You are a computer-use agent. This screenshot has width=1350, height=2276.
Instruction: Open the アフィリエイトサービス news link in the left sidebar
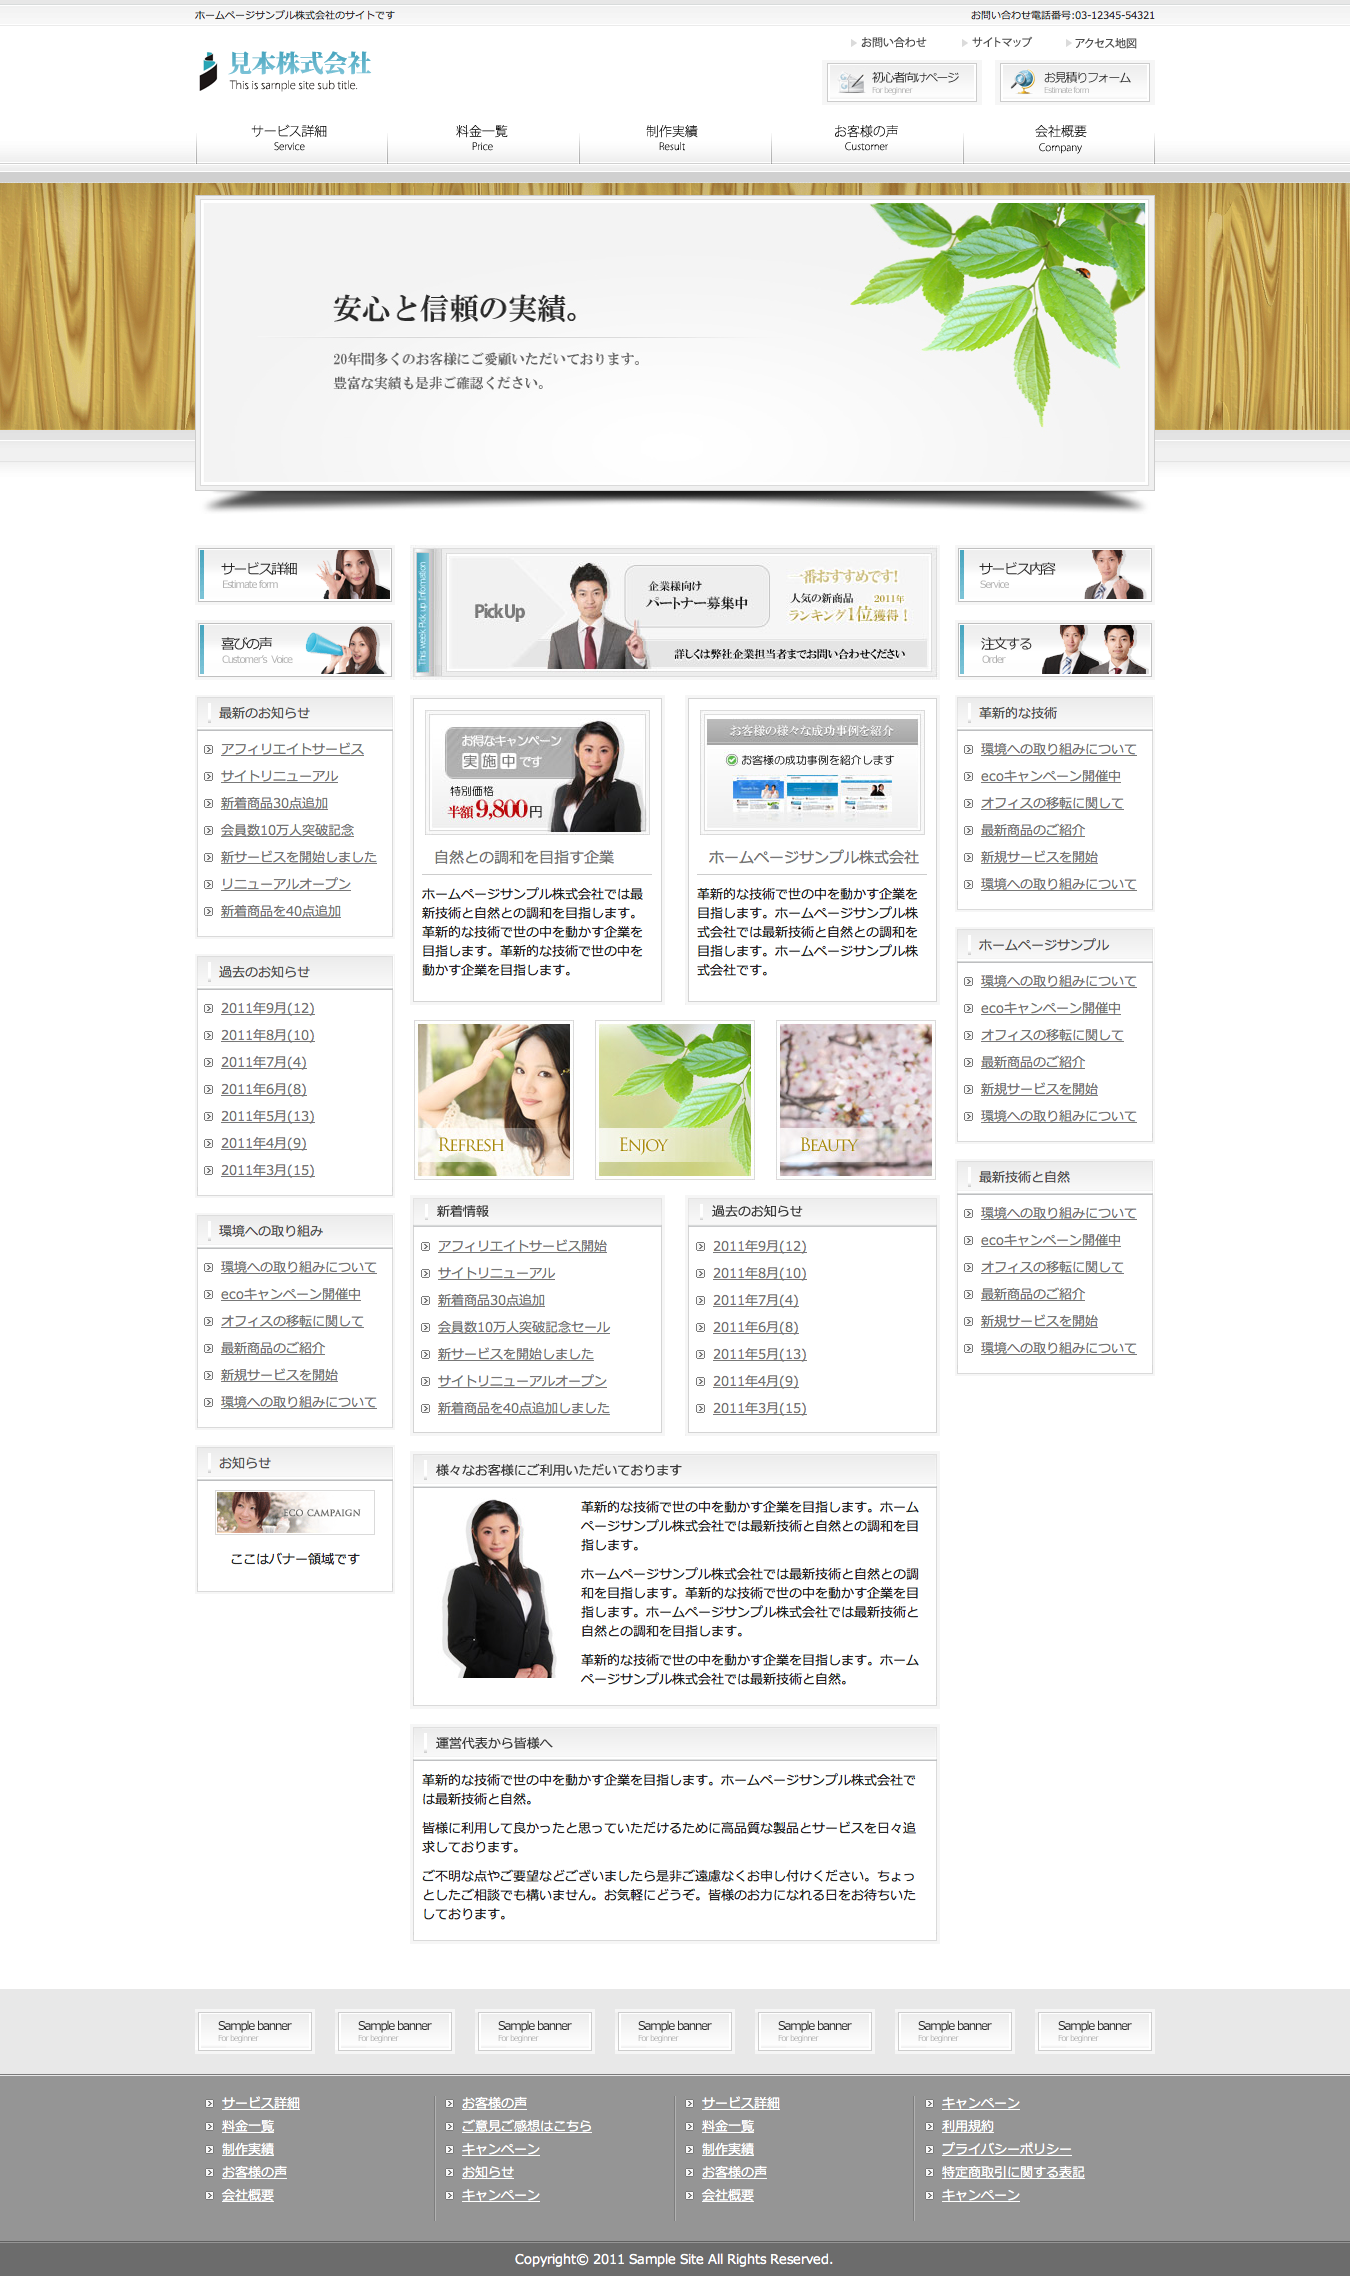tap(292, 749)
